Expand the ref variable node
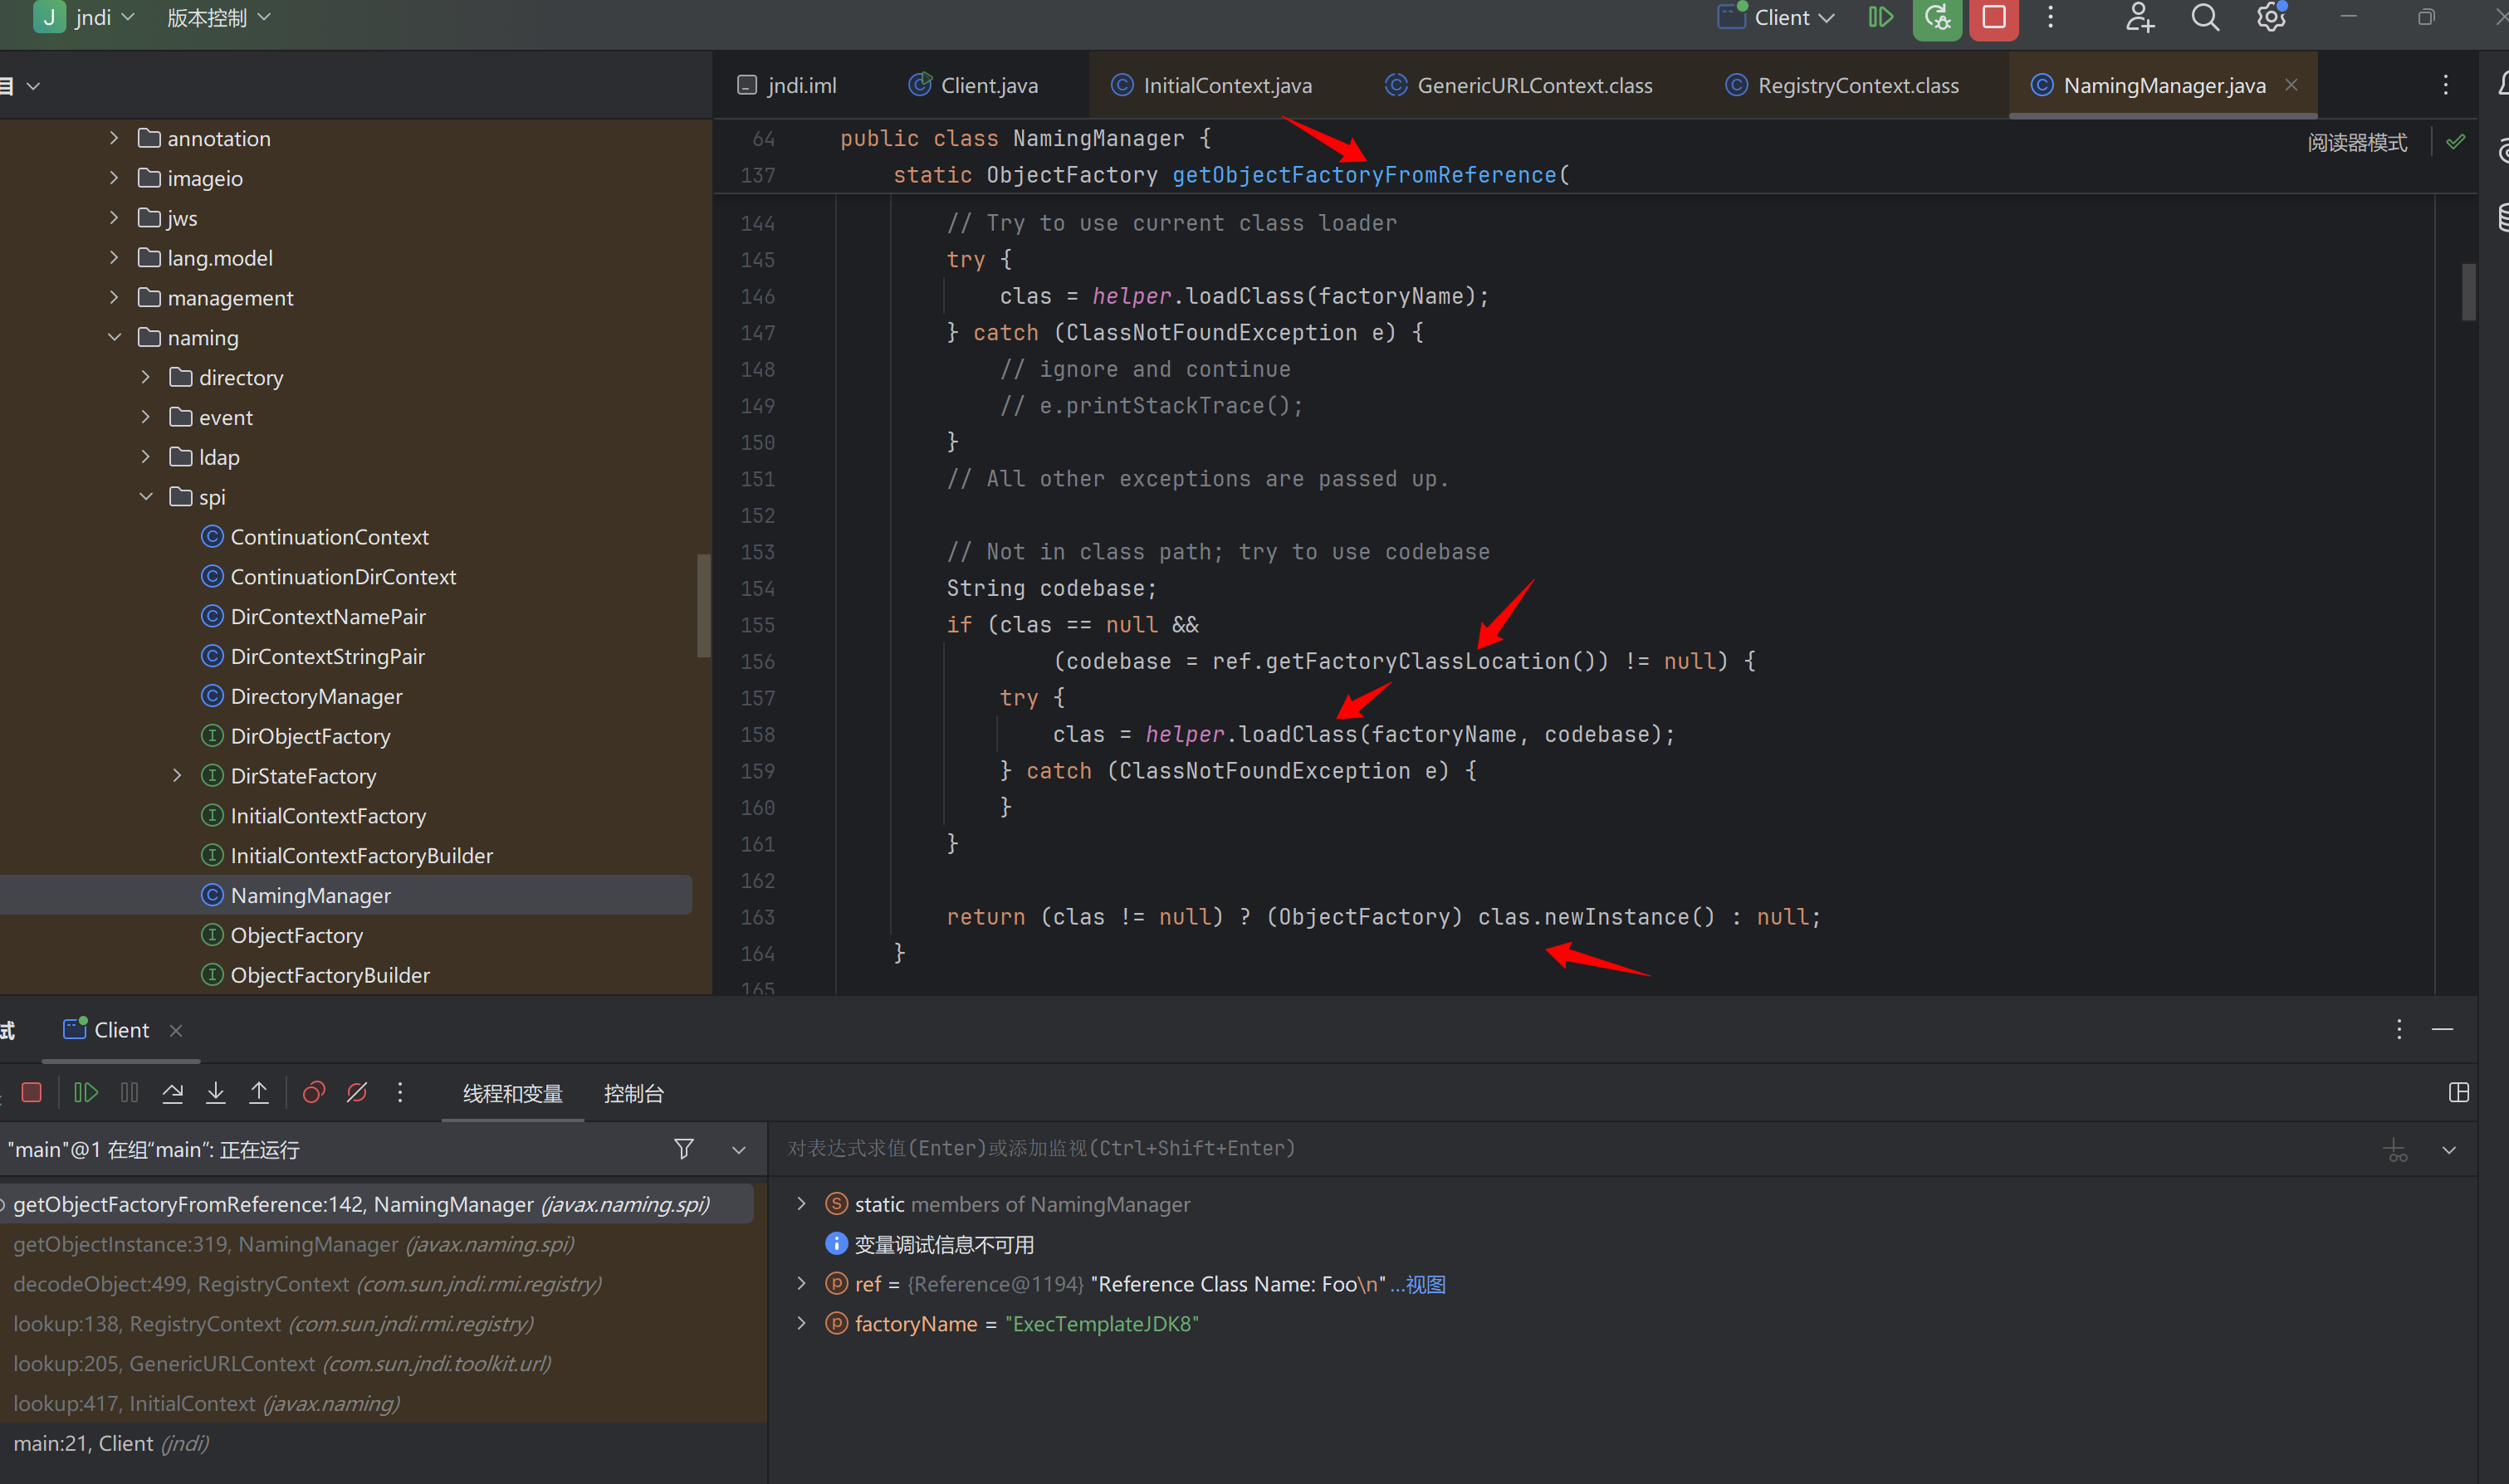Screen dimensions: 2509x1484 (x=801, y=1284)
